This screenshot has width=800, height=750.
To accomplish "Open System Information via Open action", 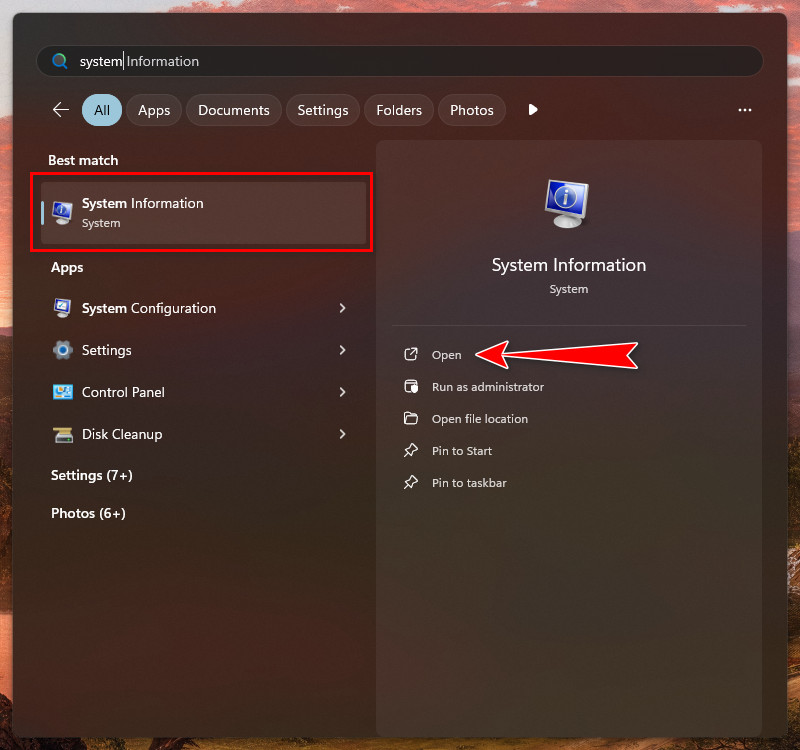I will pyautogui.click(x=446, y=355).
